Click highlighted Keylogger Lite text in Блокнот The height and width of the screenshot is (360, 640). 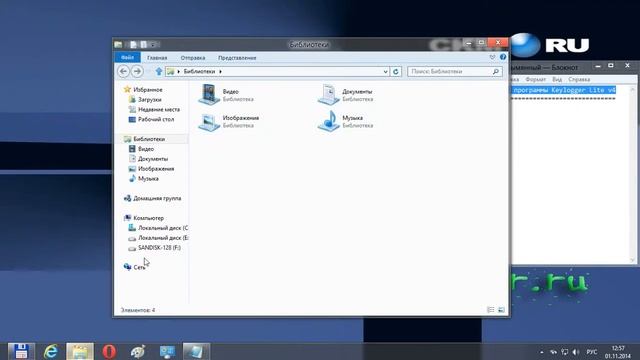click(564, 90)
